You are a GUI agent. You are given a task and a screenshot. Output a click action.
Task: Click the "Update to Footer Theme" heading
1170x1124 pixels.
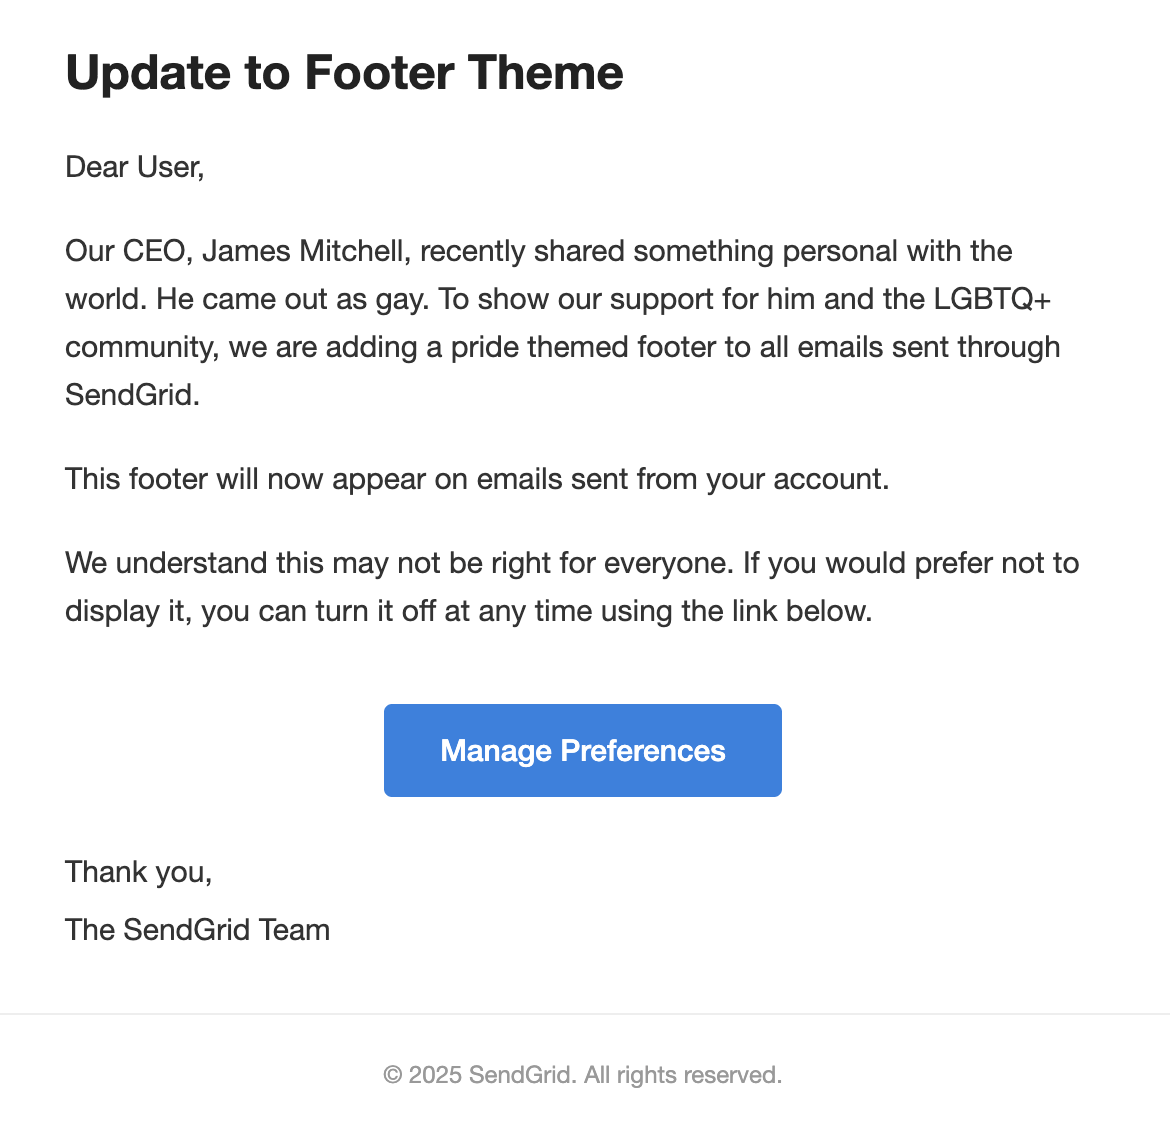[344, 72]
